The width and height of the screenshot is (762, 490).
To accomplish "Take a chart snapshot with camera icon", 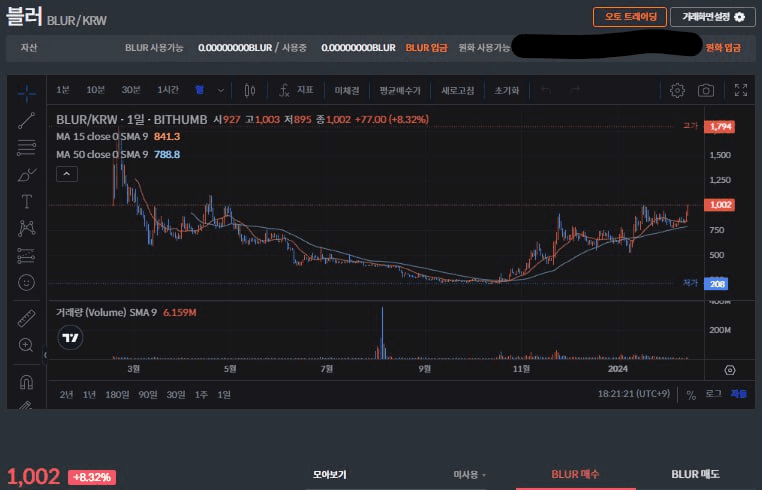I will (x=706, y=90).
